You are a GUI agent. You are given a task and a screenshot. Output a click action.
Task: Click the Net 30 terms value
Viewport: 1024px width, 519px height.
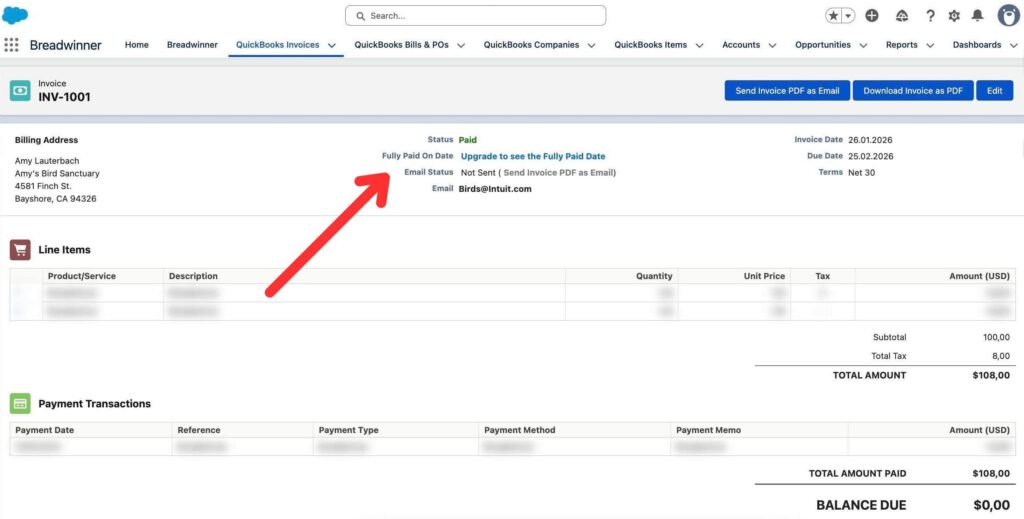pos(861,172)
